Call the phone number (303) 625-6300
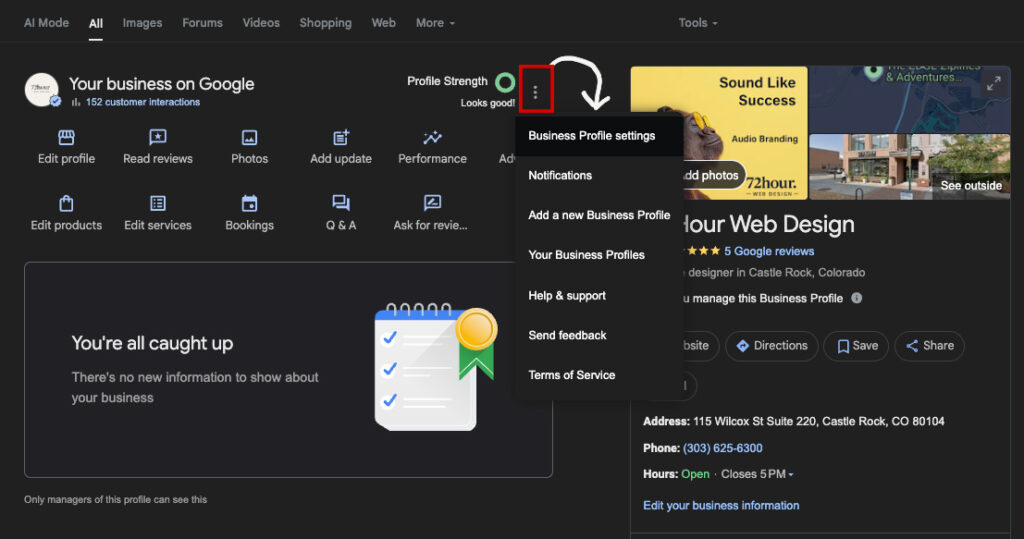Image resolution: width=1024 pixels, height=539 pixels. point(722,448)
